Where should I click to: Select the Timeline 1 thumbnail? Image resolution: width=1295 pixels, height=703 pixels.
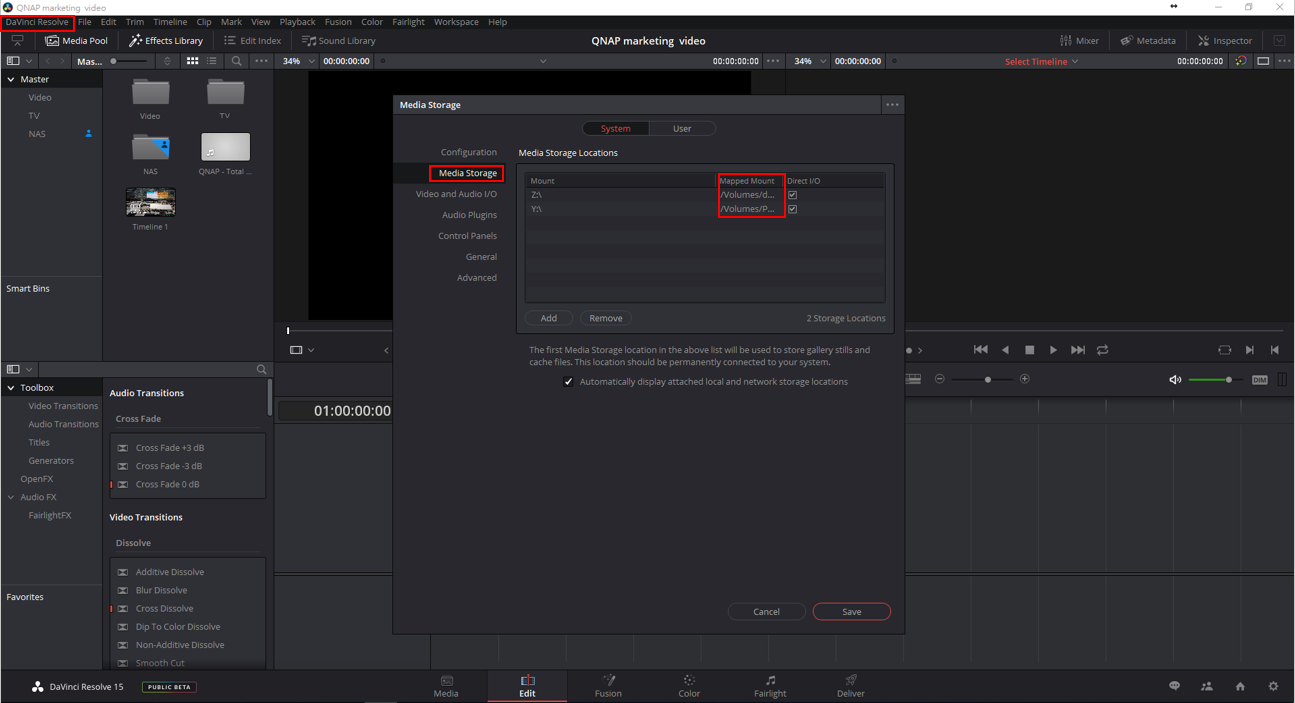point(151,202)
